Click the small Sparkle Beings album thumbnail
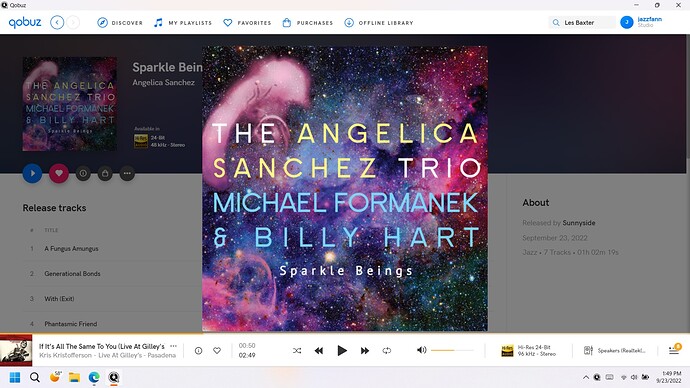 70,104
